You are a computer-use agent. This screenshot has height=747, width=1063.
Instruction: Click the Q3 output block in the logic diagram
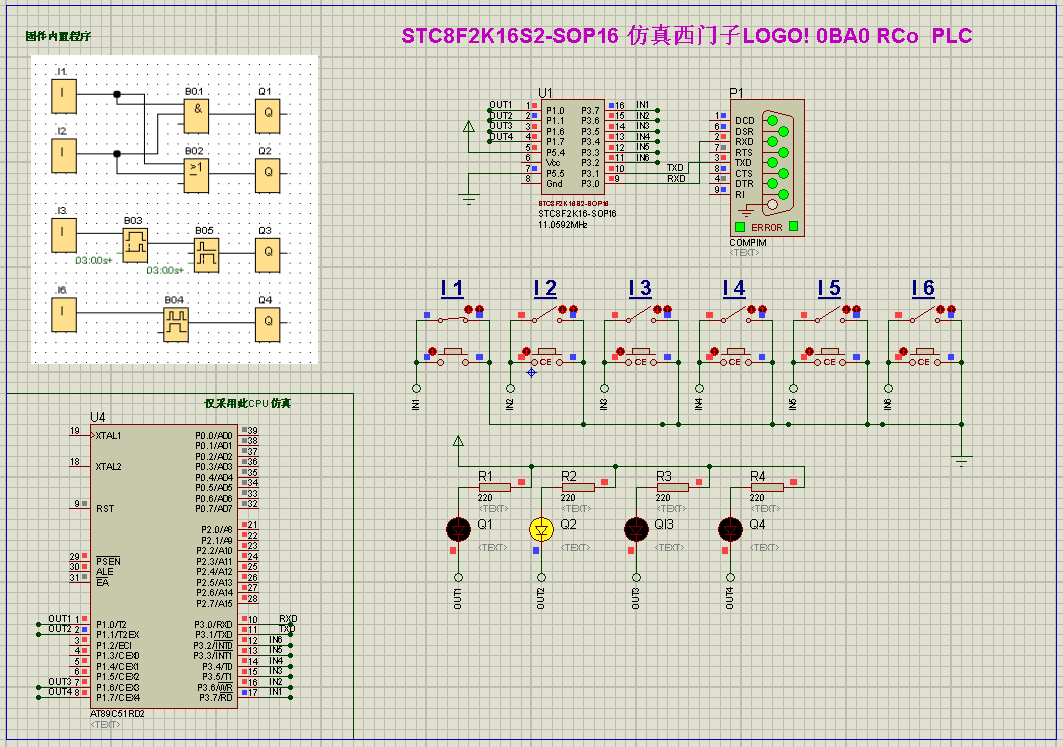pos(268,255)
